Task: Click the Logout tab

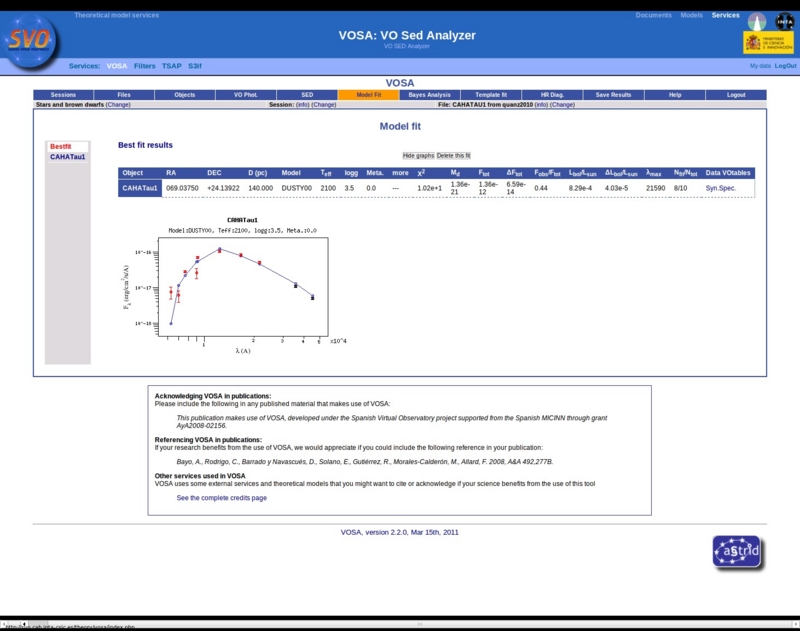Action: pos(736,95)
